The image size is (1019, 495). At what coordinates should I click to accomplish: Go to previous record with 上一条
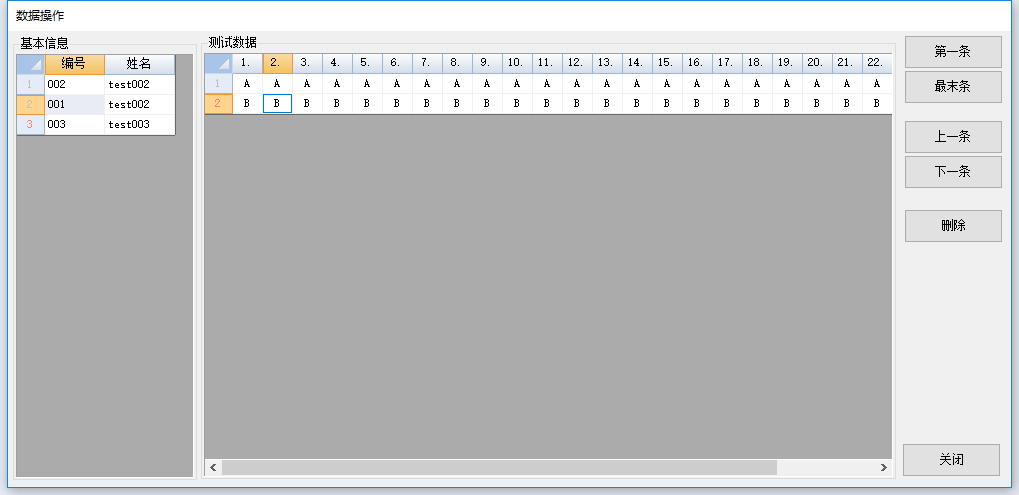pyautogui.click(x=953, y=137)
